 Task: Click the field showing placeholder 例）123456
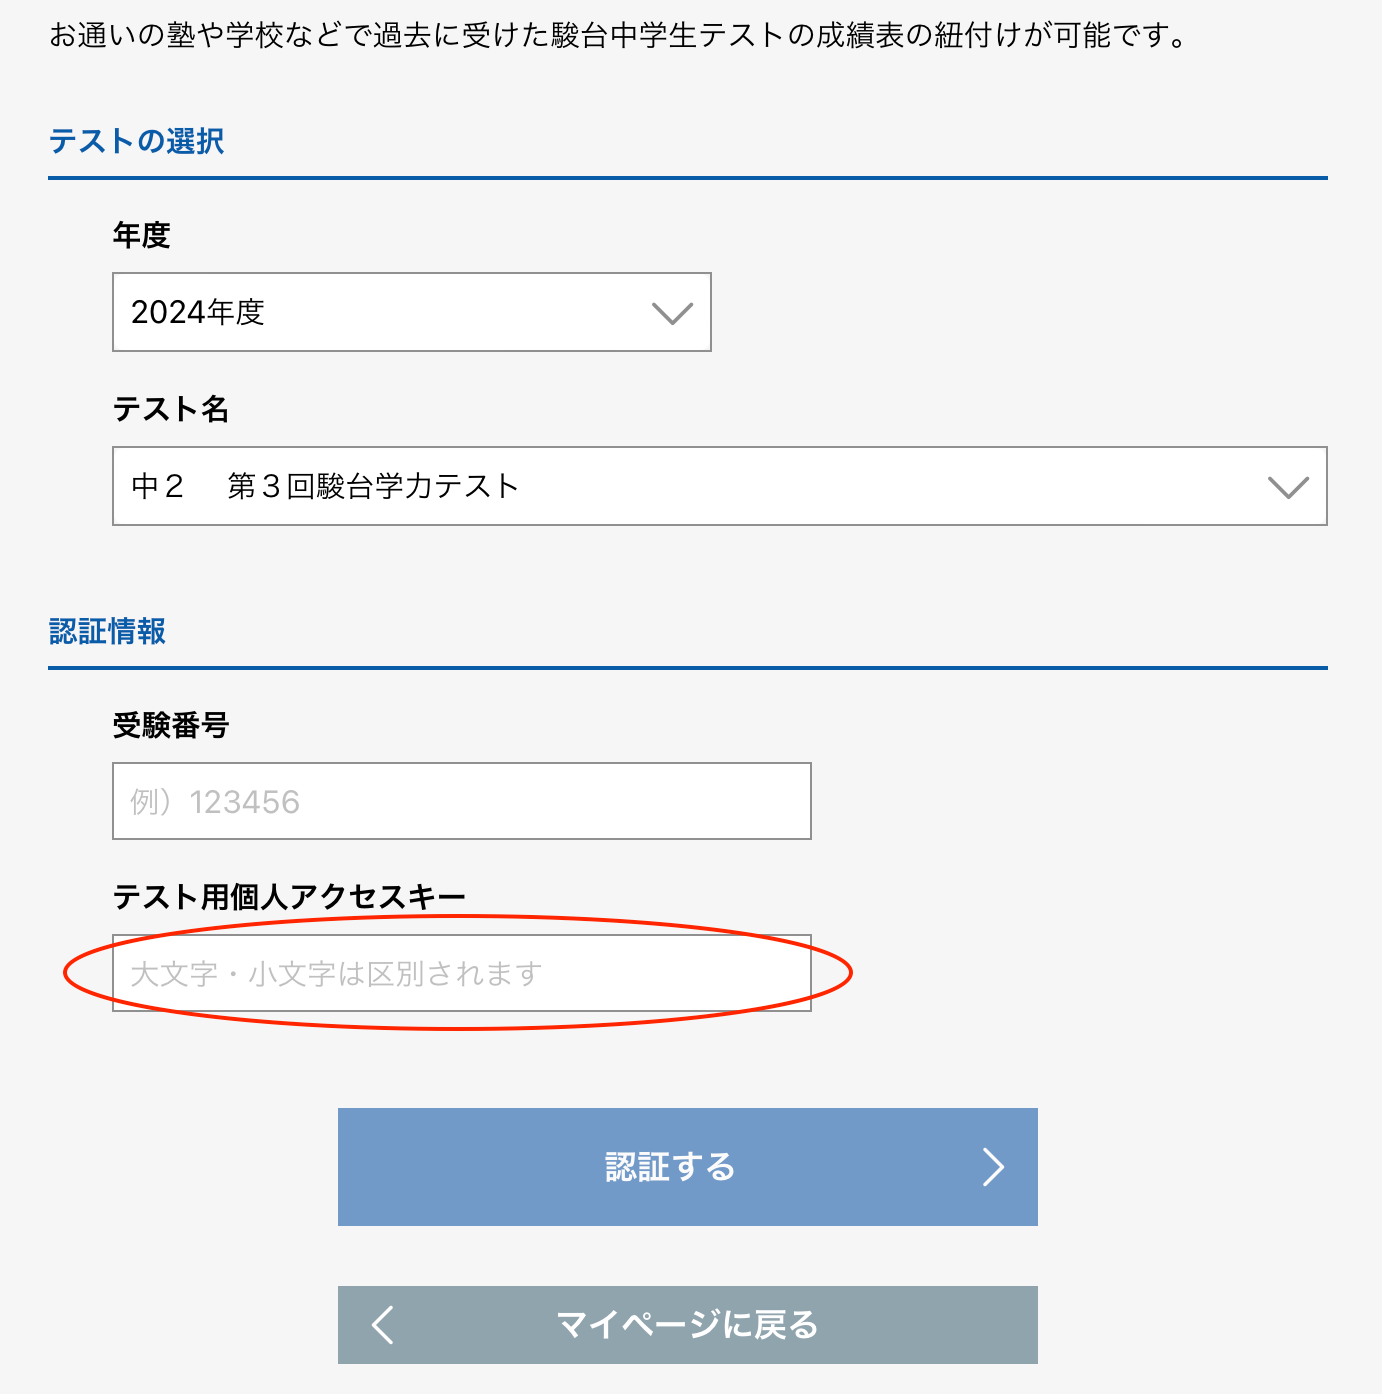(460, 800)
